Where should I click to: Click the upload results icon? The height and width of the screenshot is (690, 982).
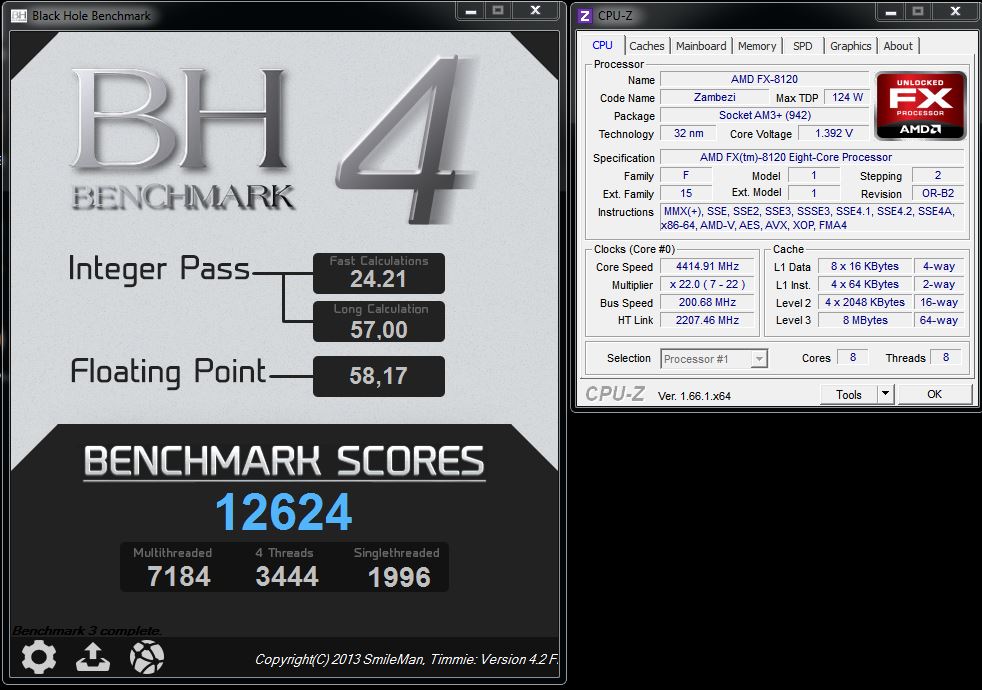93,657
